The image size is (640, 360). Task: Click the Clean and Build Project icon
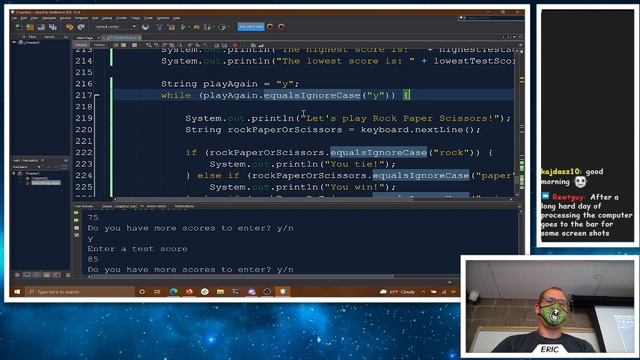171,27
